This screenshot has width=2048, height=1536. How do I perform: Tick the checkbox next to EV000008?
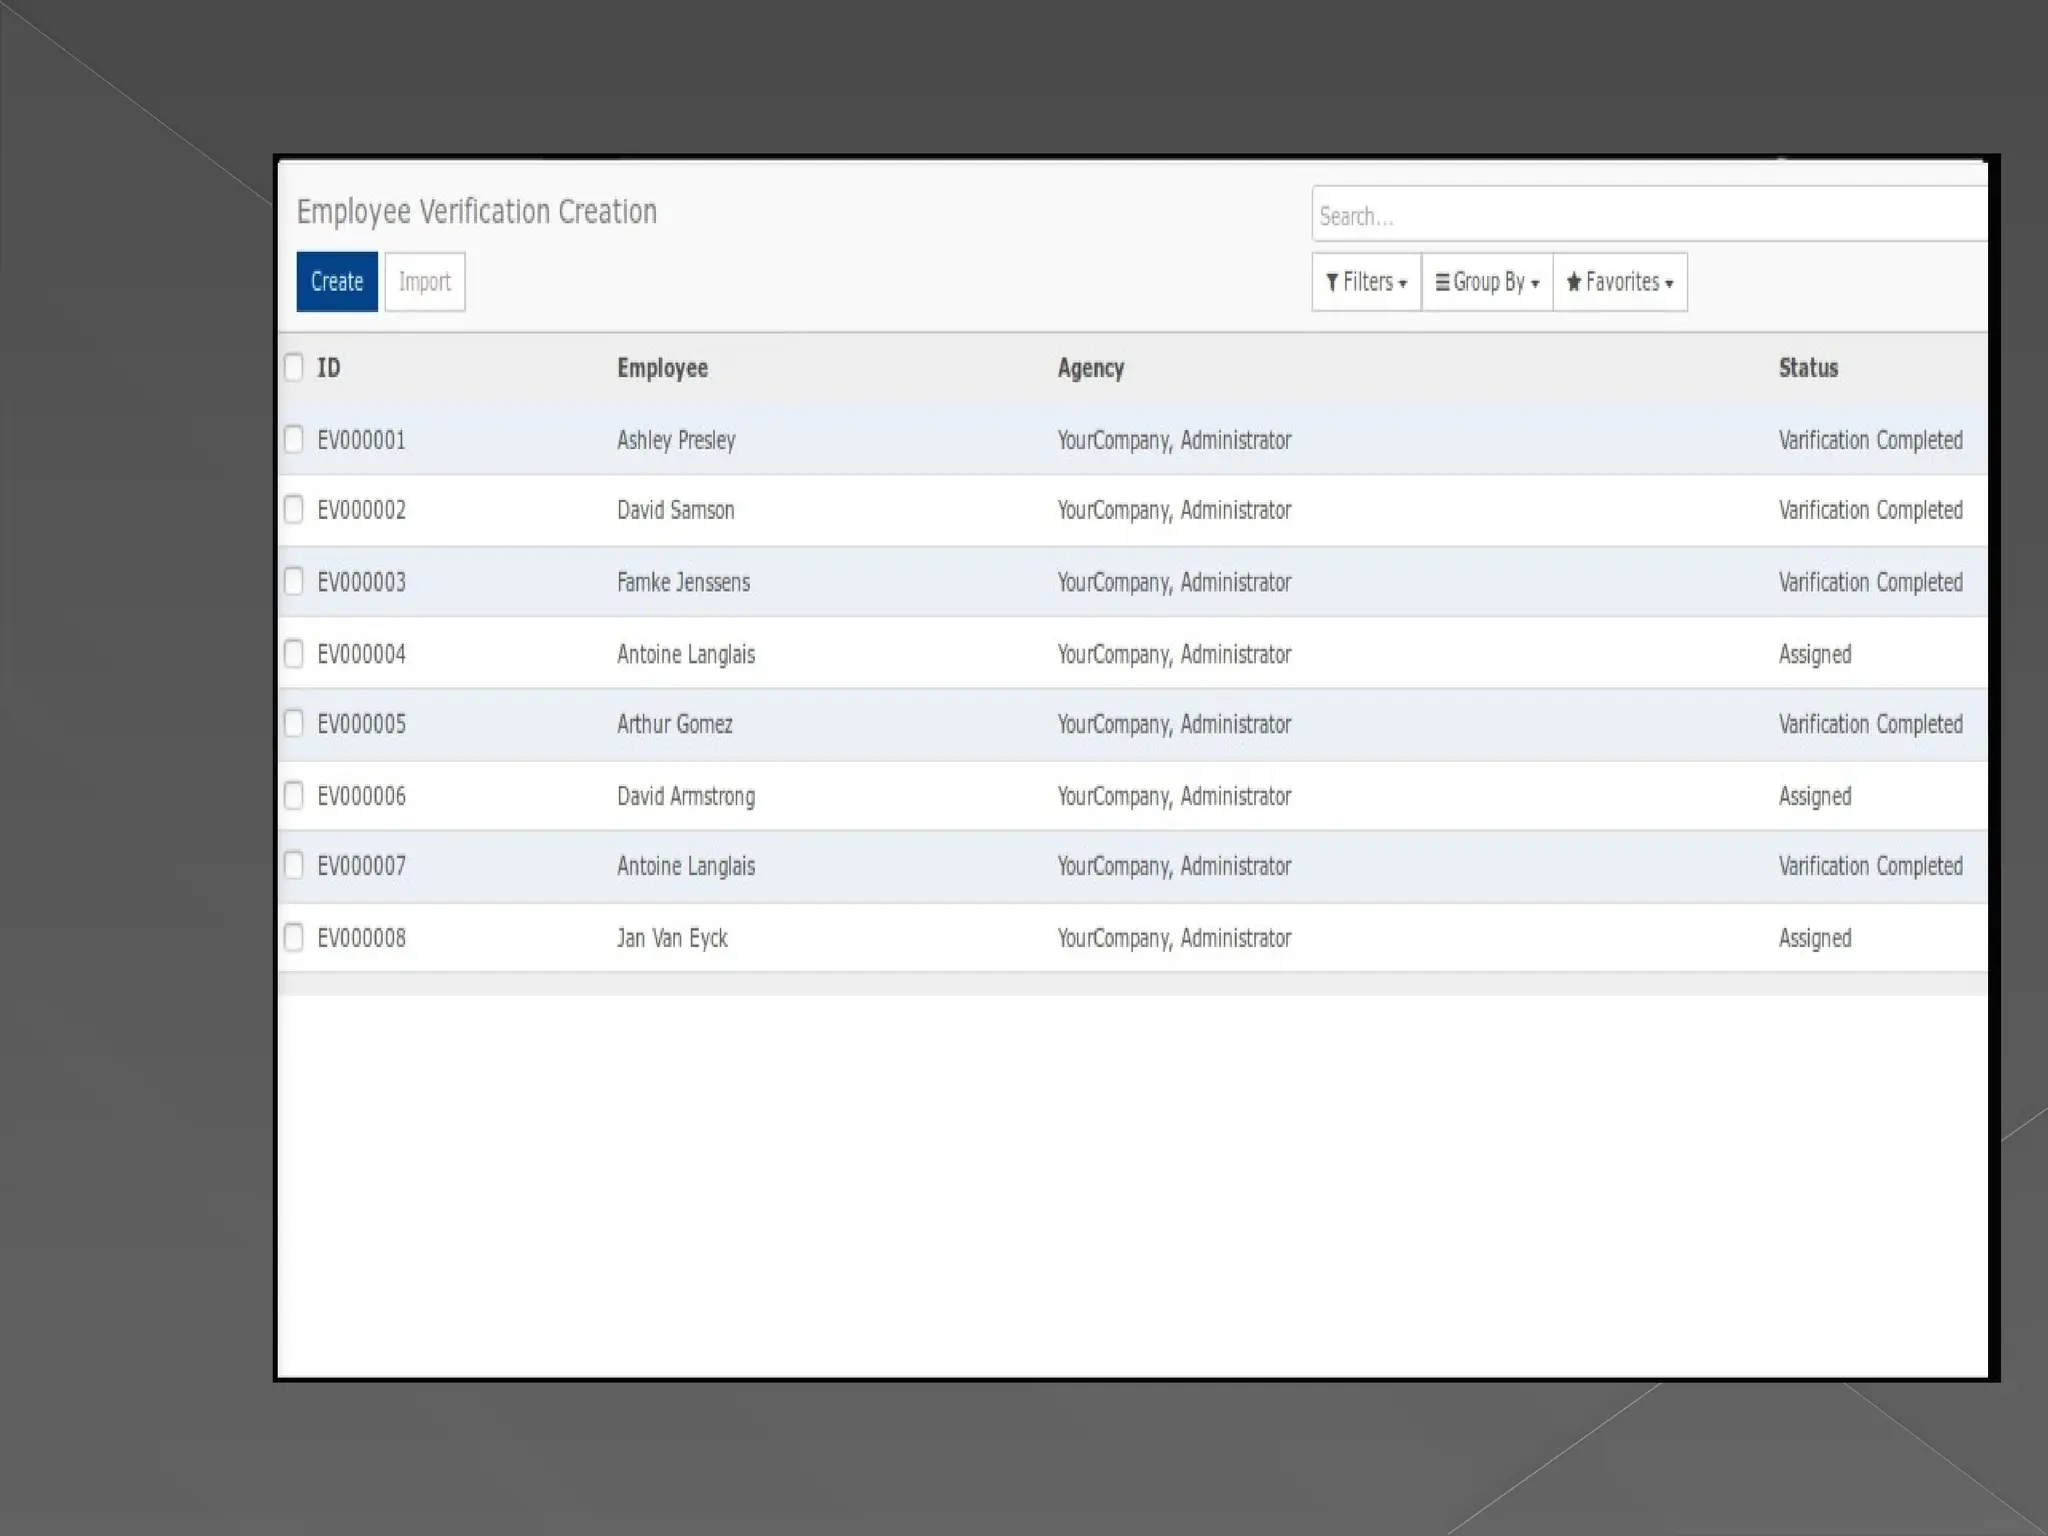(293, 937)
